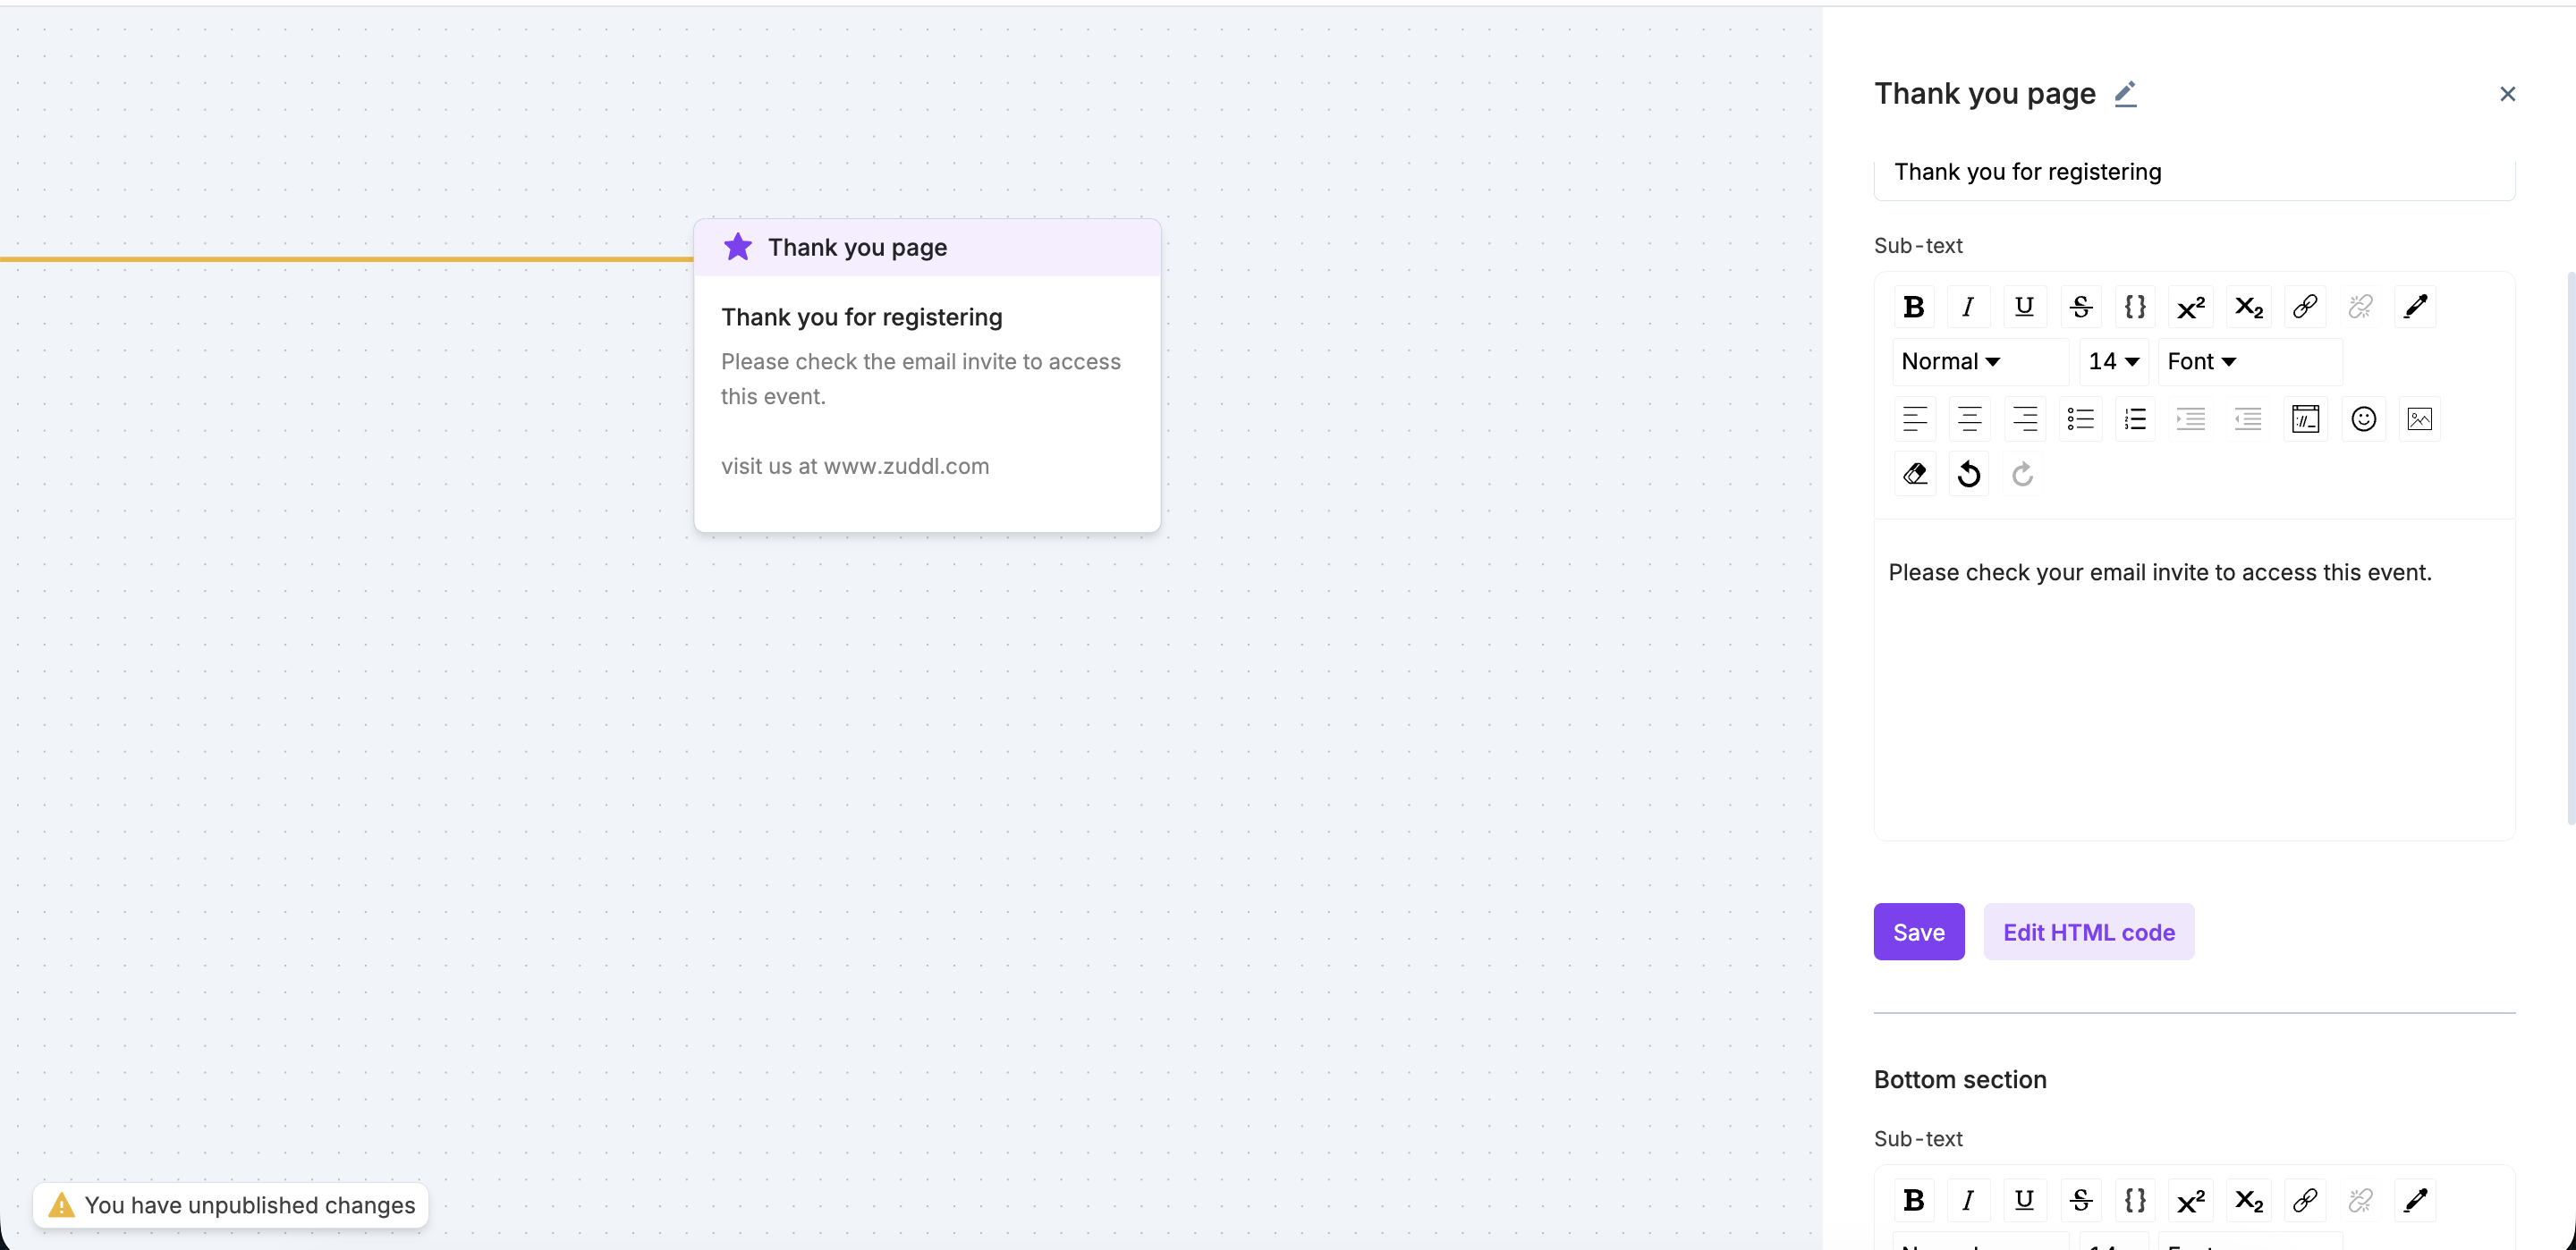Insert an image with the picture icon
Image resolution: width=2576 pixels, height=1250 pixels.
tap(2419, 419)
